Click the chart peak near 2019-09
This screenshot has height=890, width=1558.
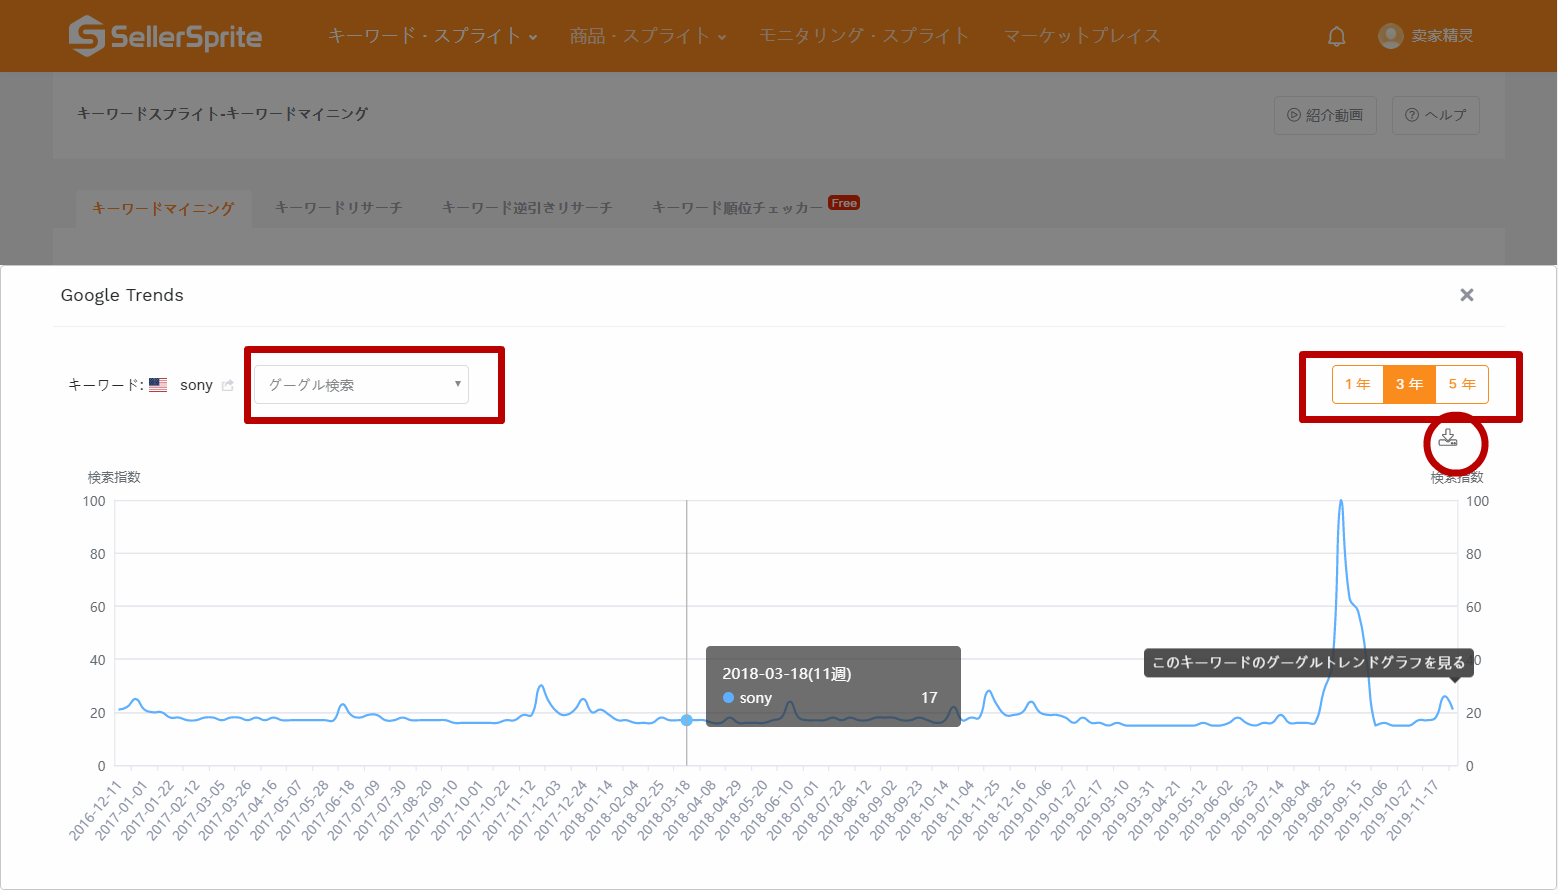[x=1340, y=502]
